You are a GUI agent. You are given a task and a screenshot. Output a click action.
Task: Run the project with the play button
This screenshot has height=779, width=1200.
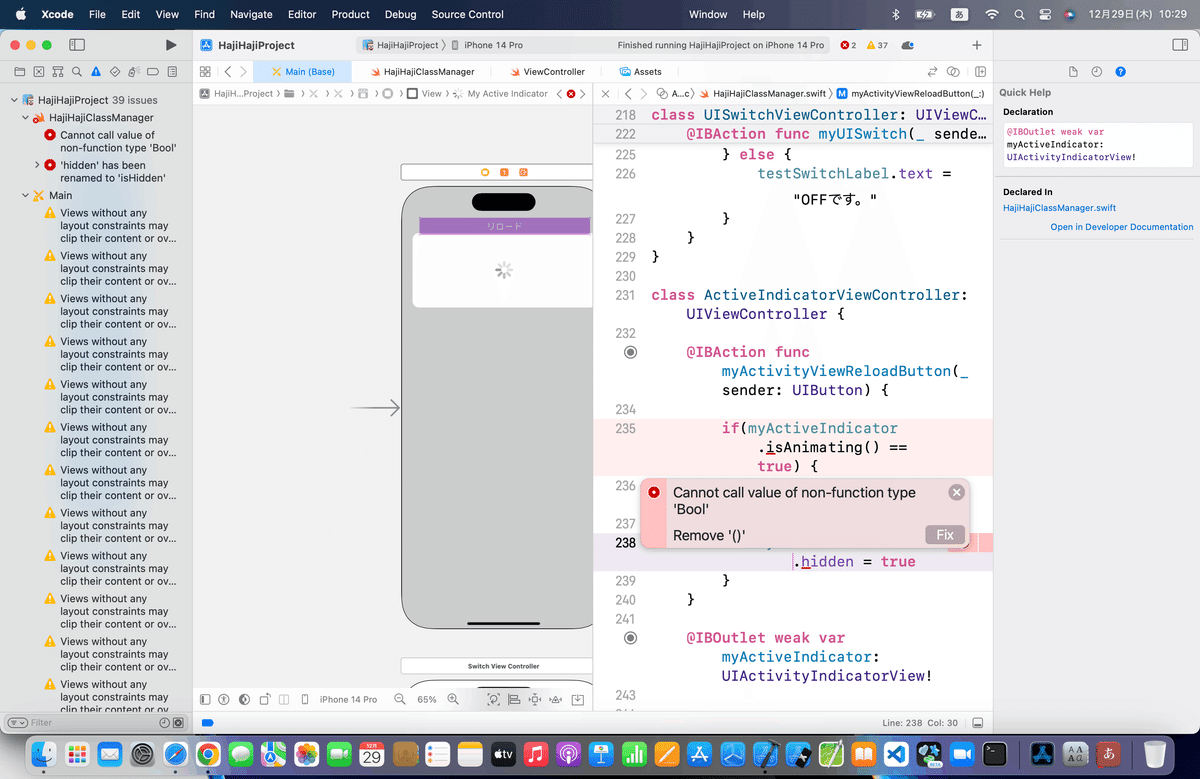171,45
